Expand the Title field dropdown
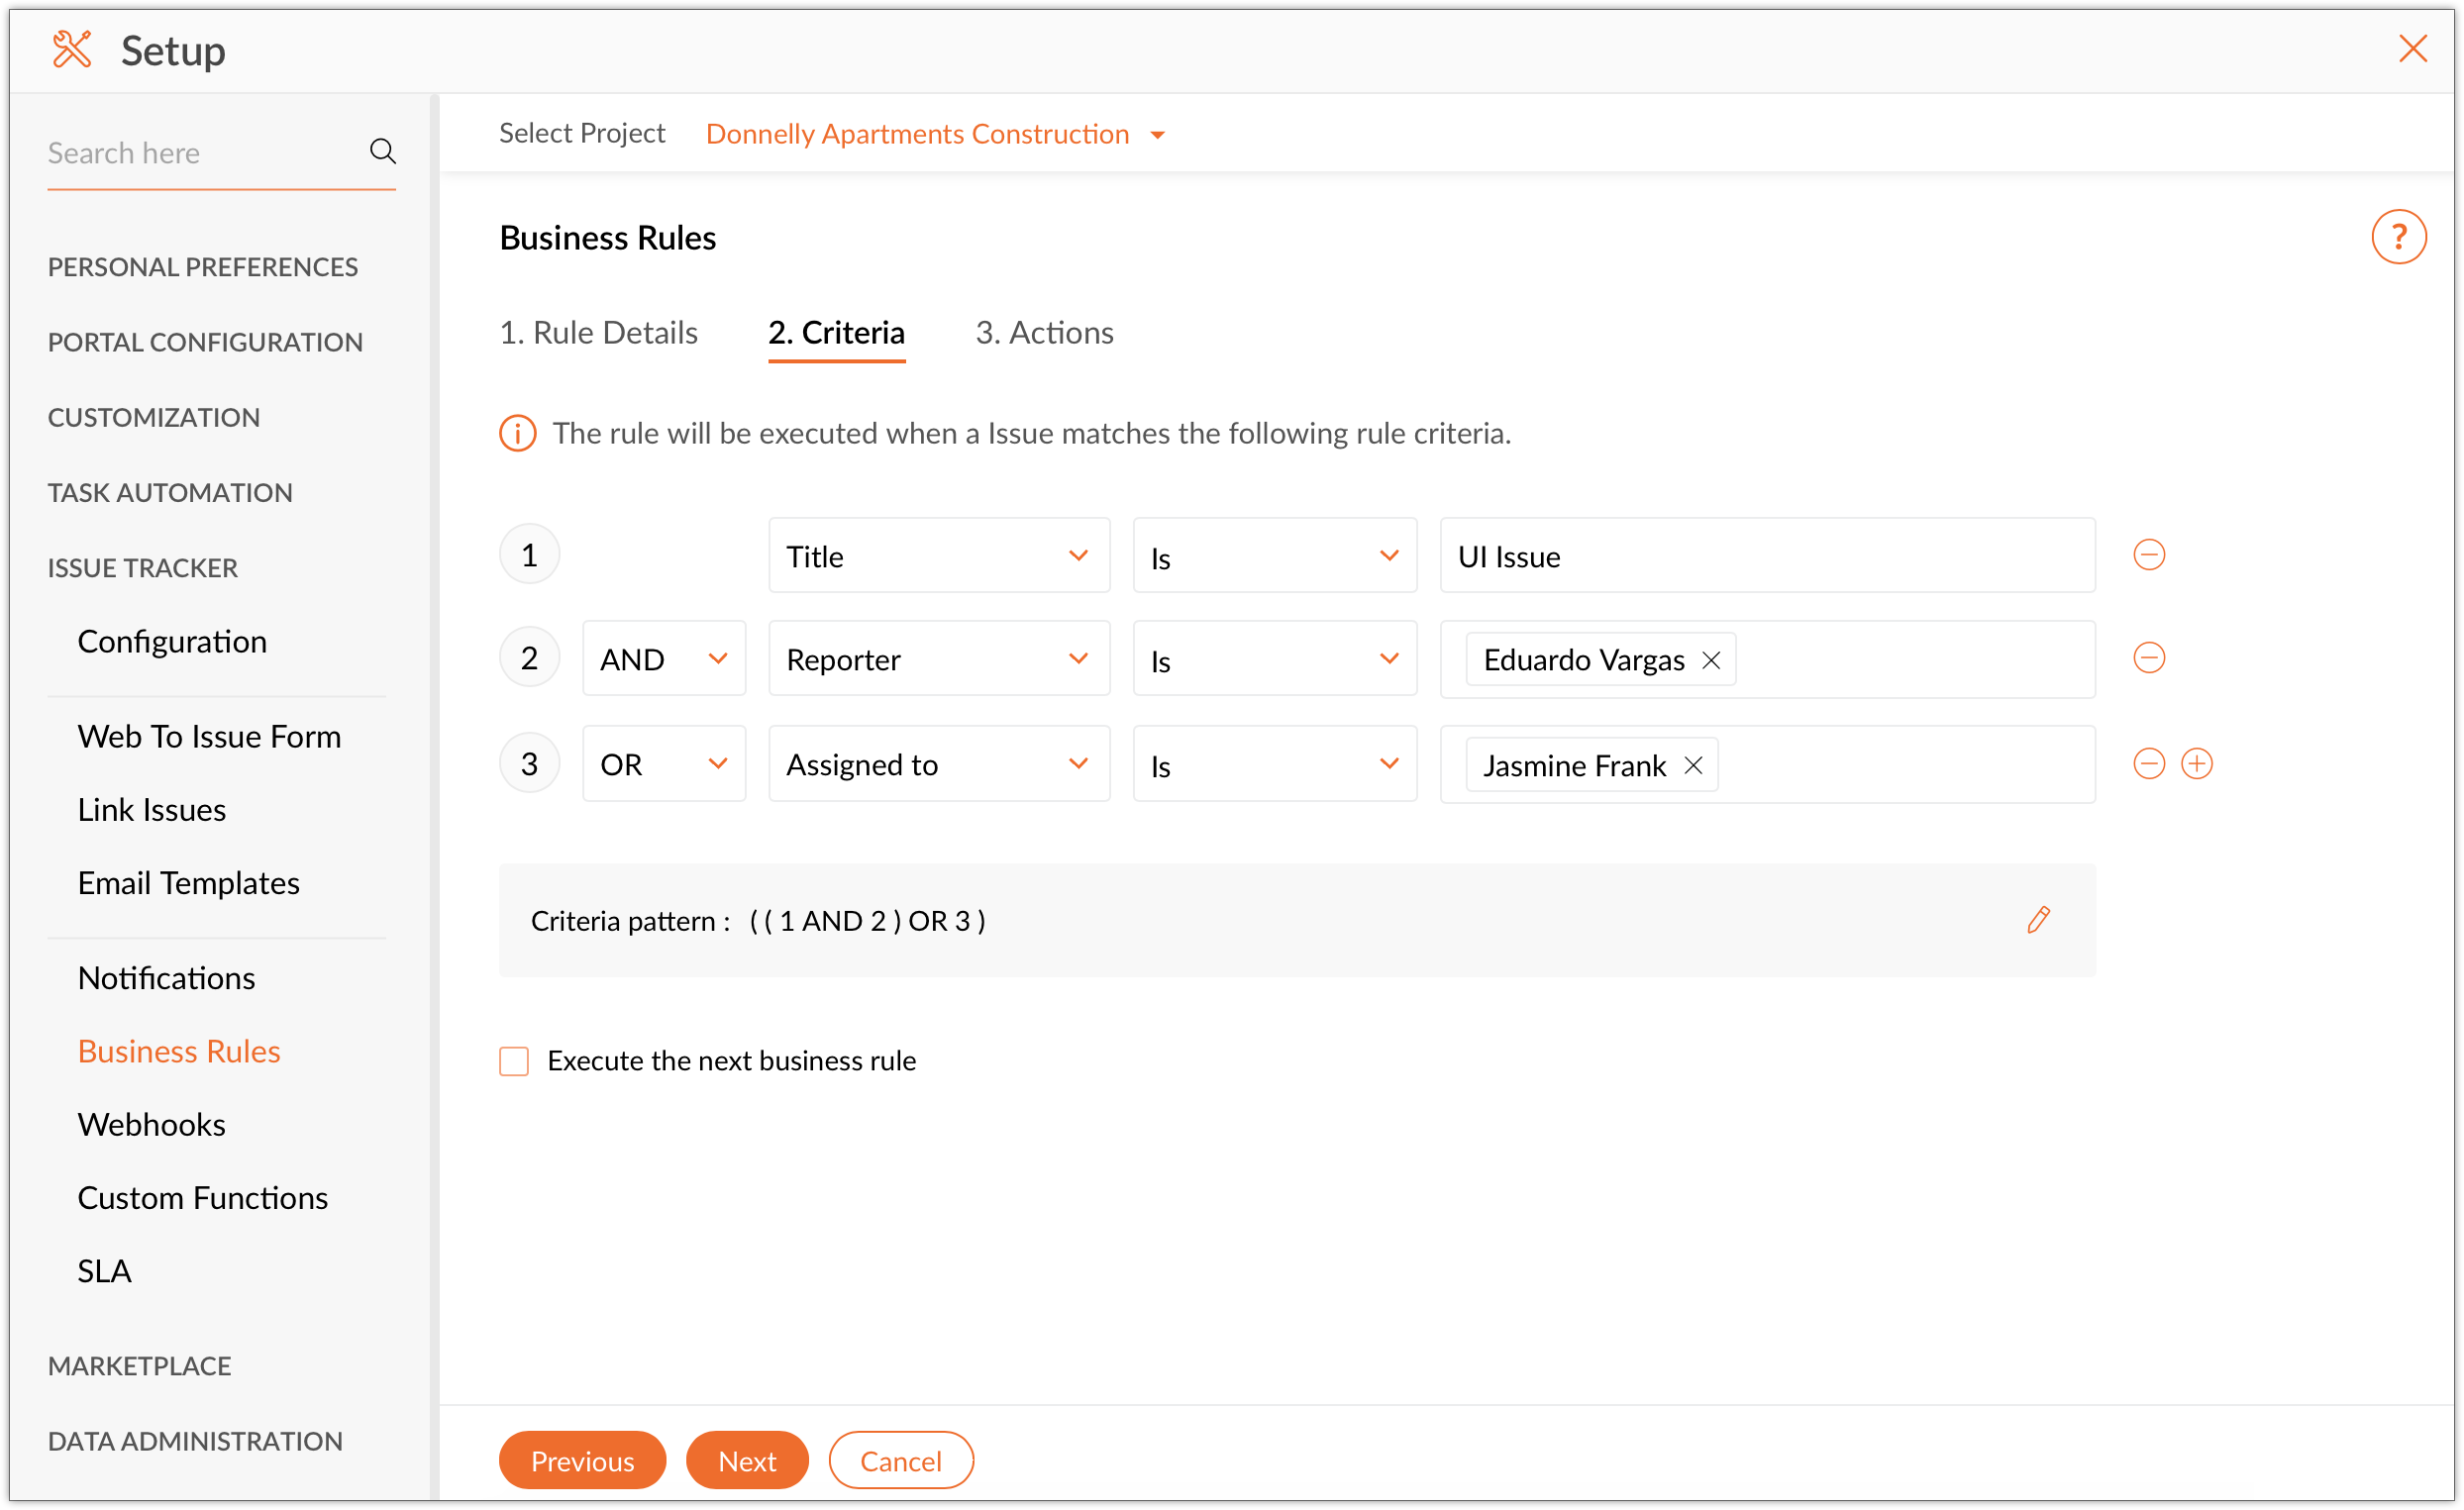This screenshot has height=1510, width=2464. pyautogui.click(x=938, y=556)
